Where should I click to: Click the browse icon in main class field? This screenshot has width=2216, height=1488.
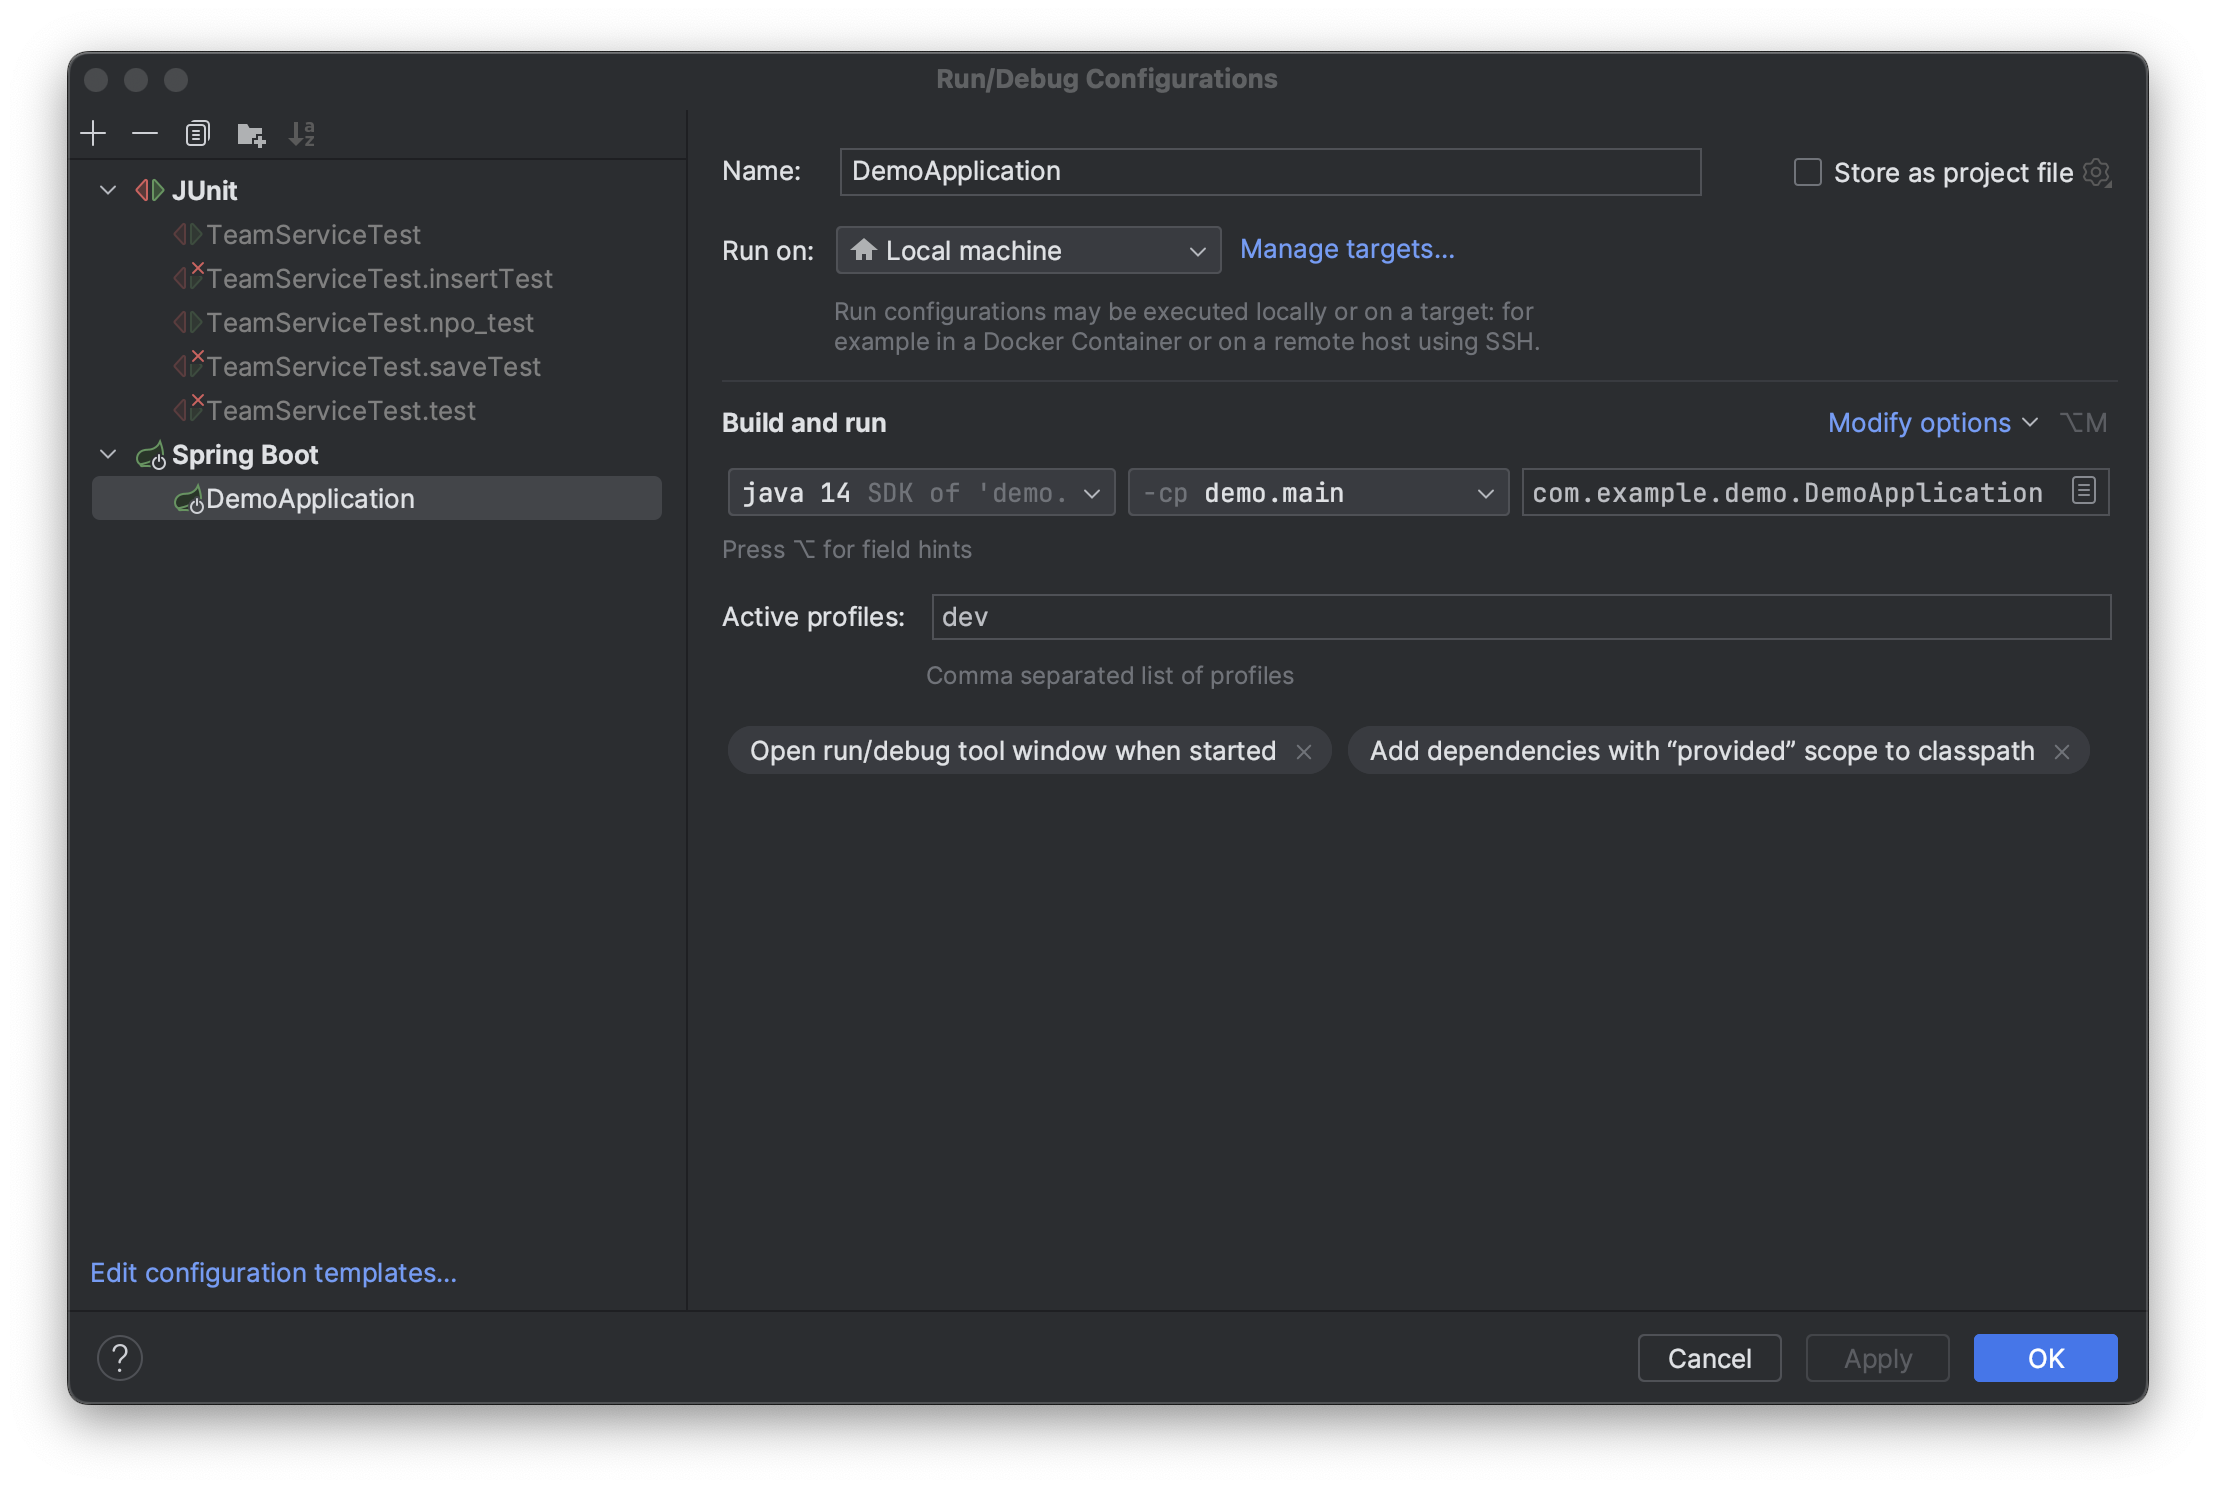(2084, 491)
